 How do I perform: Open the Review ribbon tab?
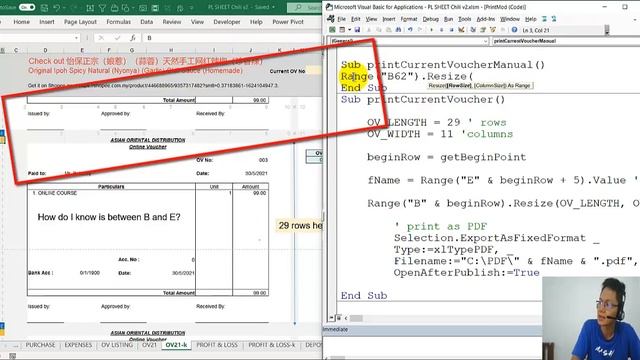point(171,22)
